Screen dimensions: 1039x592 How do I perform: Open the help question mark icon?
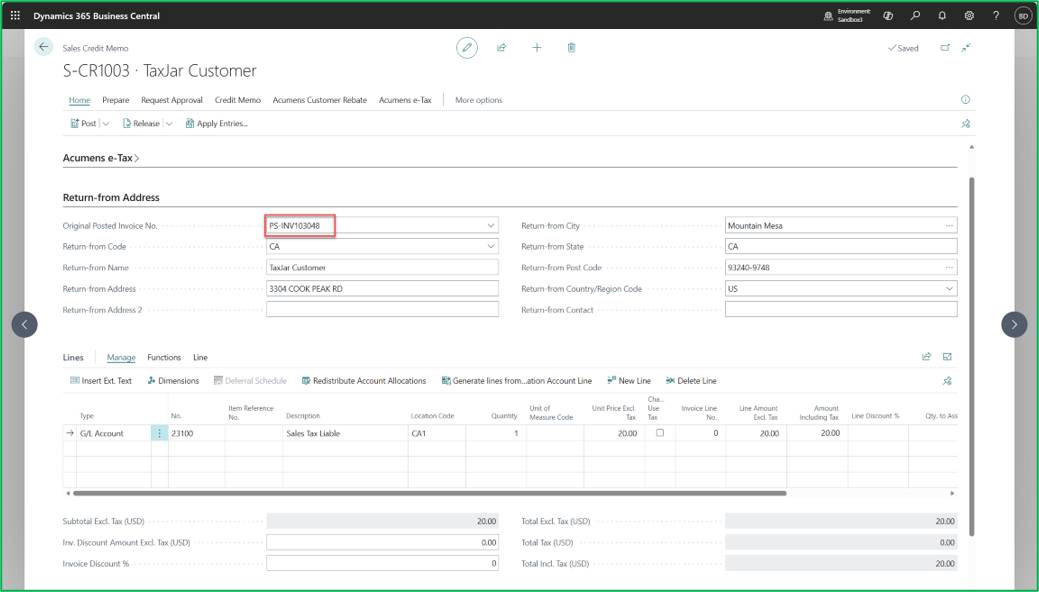tap(996, 15)
